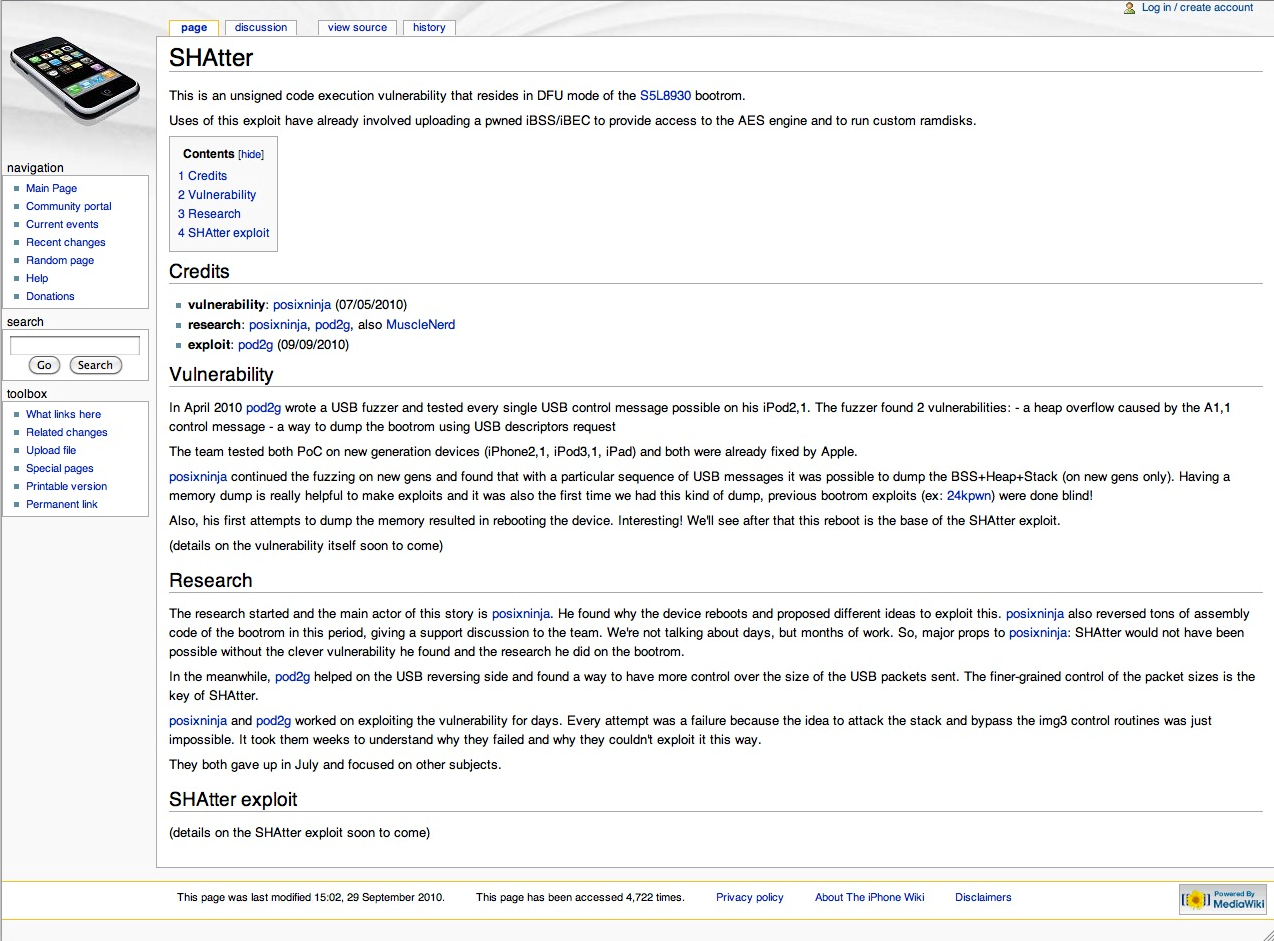This screenshot has width=1274, height=941.
Task: Go to Main Page in navigation
Action: click(x=51, y=189)
